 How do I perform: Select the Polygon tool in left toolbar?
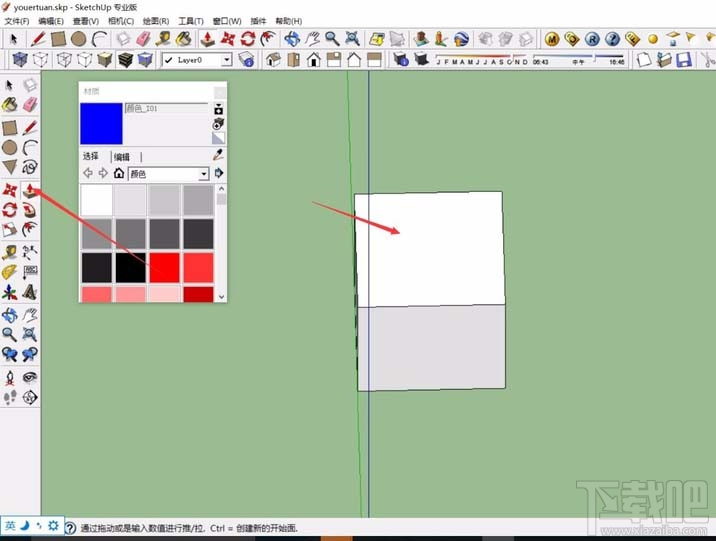pos(10,168)
